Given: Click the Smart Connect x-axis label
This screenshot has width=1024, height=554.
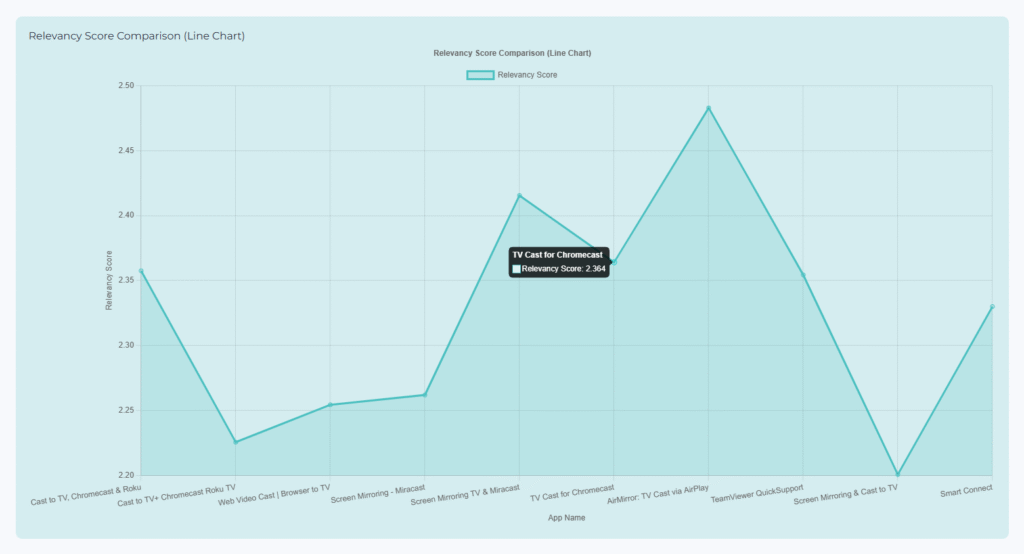Looking at the screenshot, I should click(x=966, y=490).
